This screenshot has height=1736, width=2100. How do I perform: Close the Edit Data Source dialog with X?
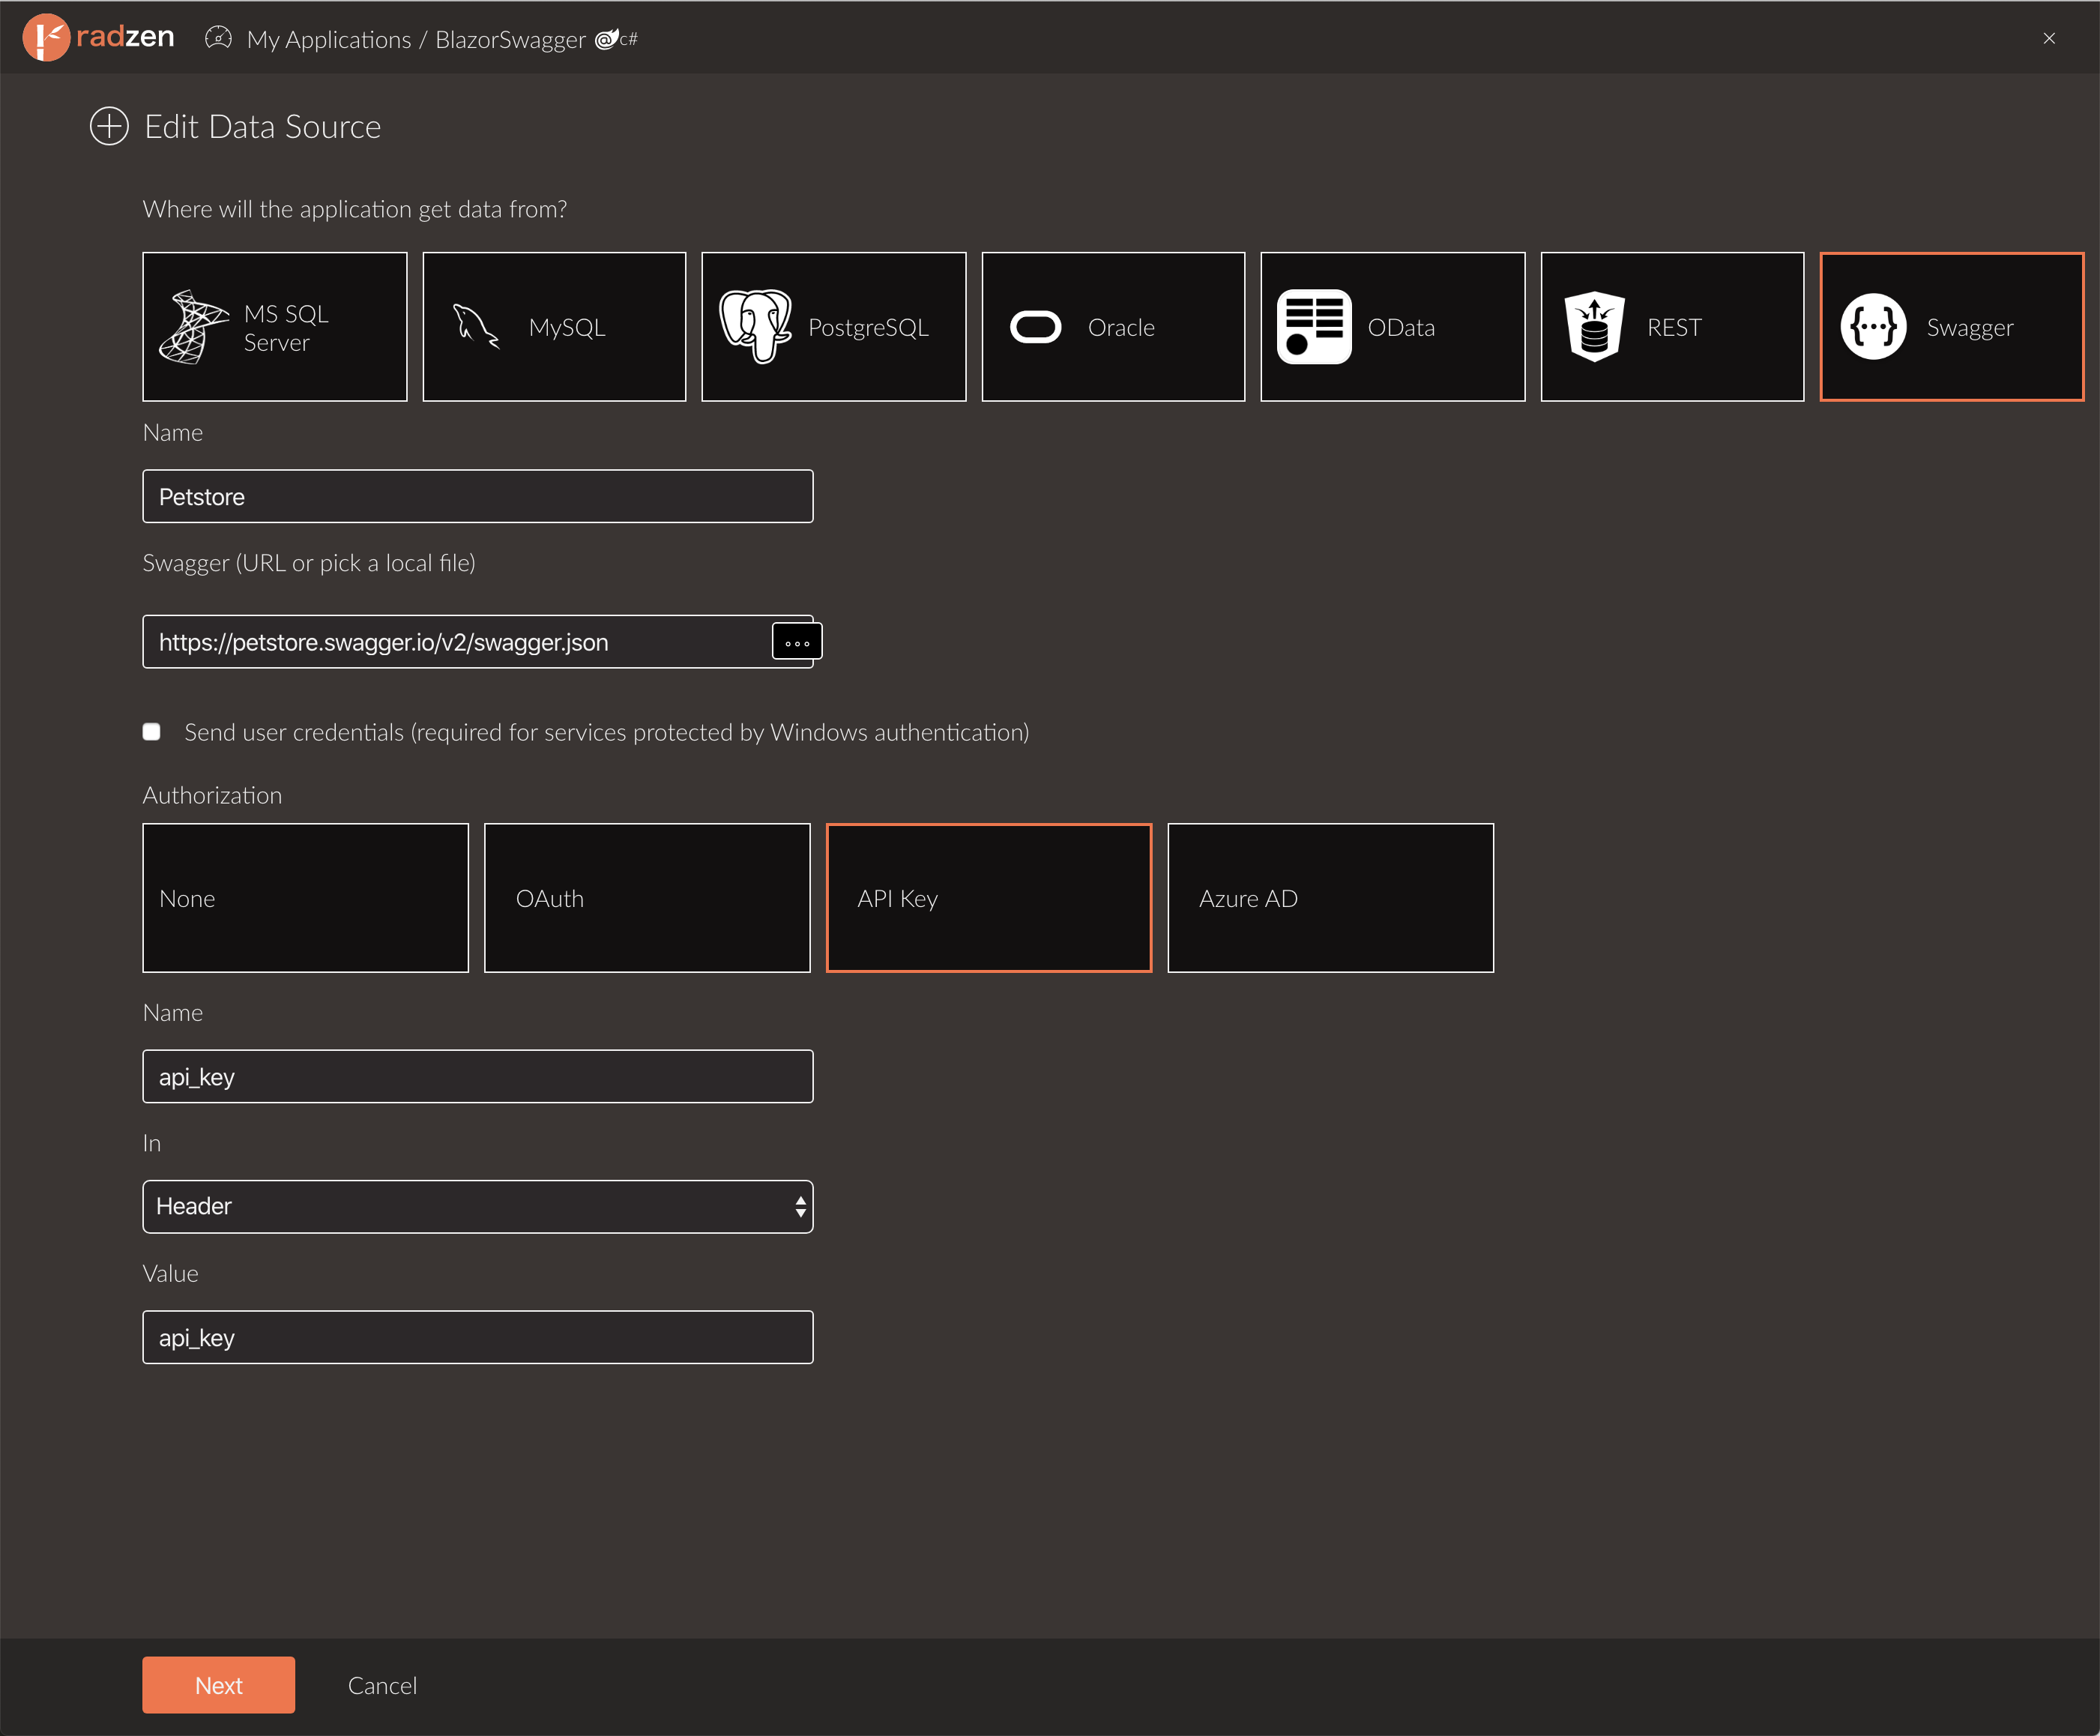click(2049, 38)
